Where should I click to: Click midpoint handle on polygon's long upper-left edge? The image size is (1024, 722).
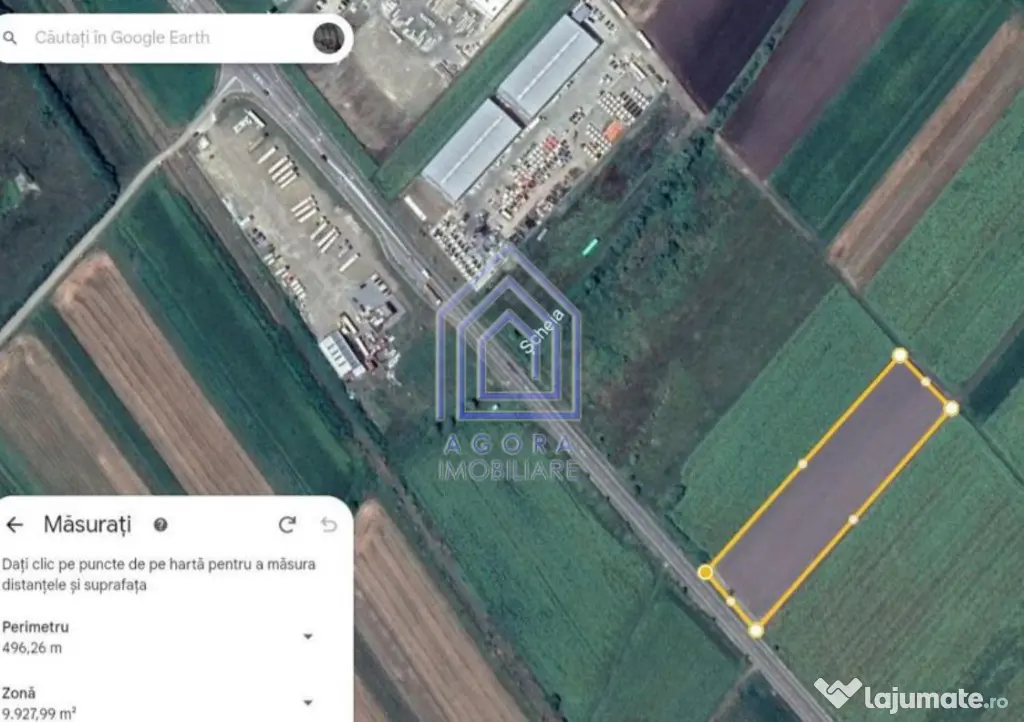(x=802, y=464)
